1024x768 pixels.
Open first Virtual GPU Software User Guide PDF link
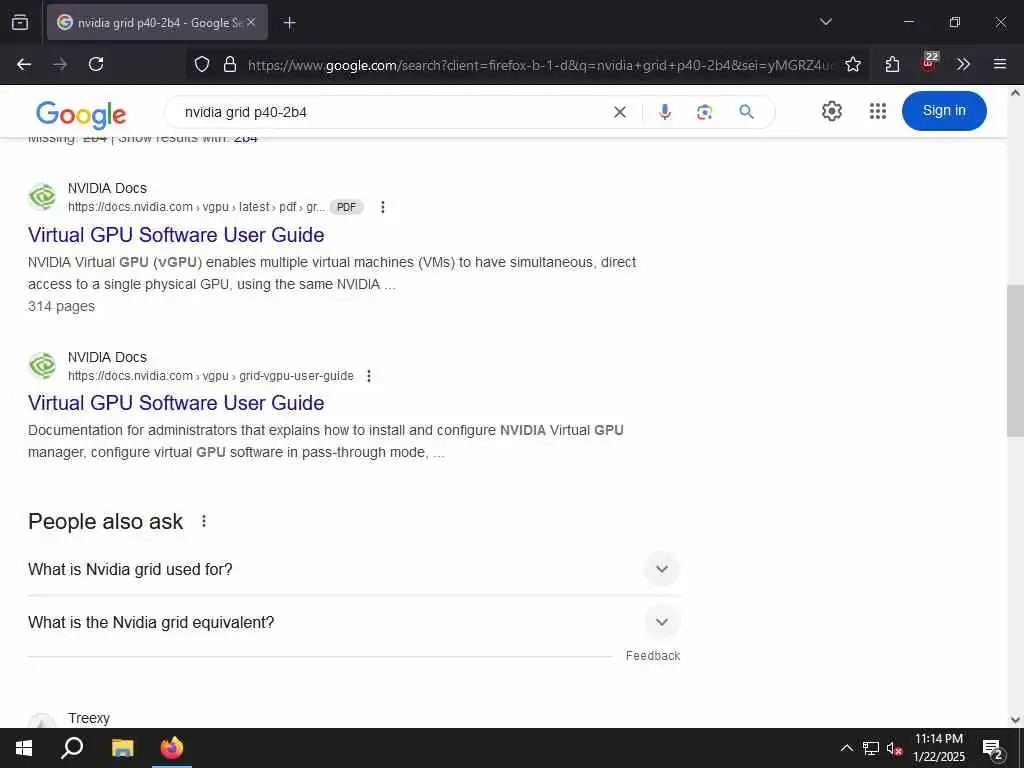click(176, 234)
